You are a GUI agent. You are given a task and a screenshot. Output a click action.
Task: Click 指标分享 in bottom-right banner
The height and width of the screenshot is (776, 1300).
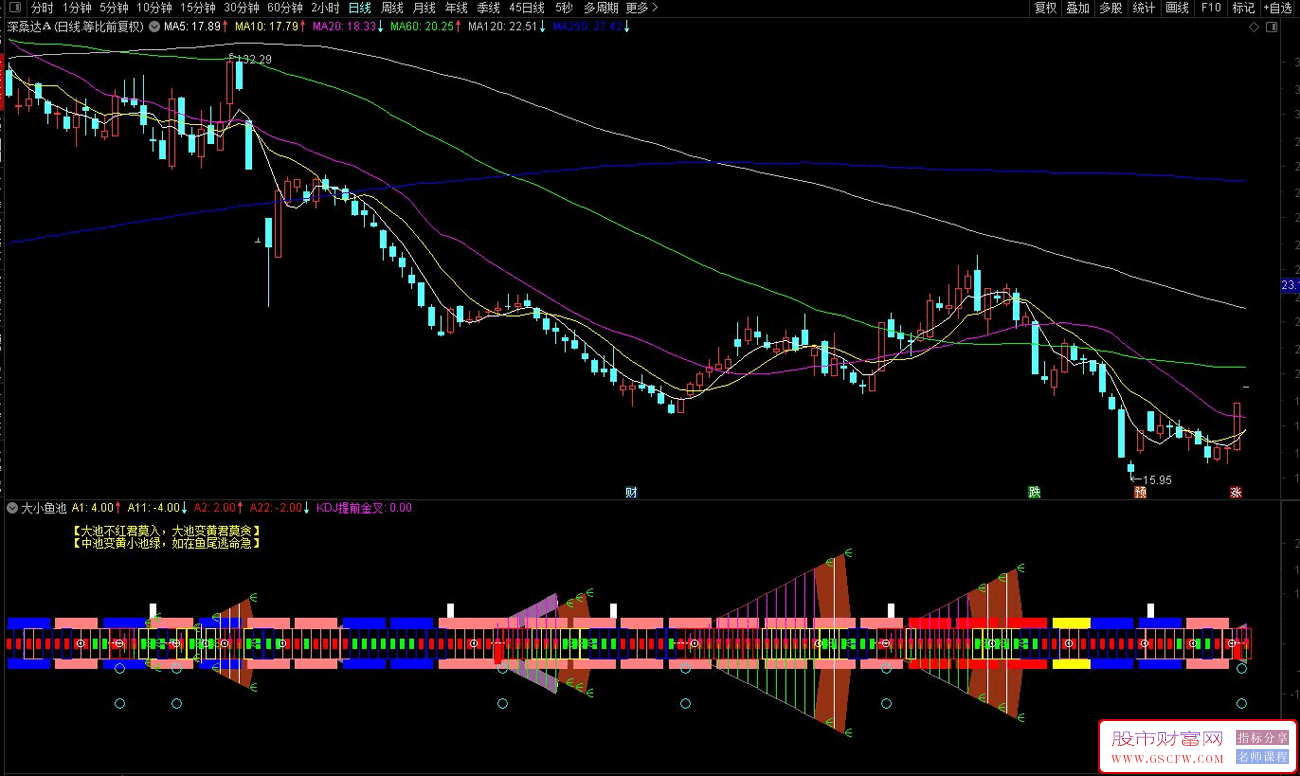point(1262,737)
